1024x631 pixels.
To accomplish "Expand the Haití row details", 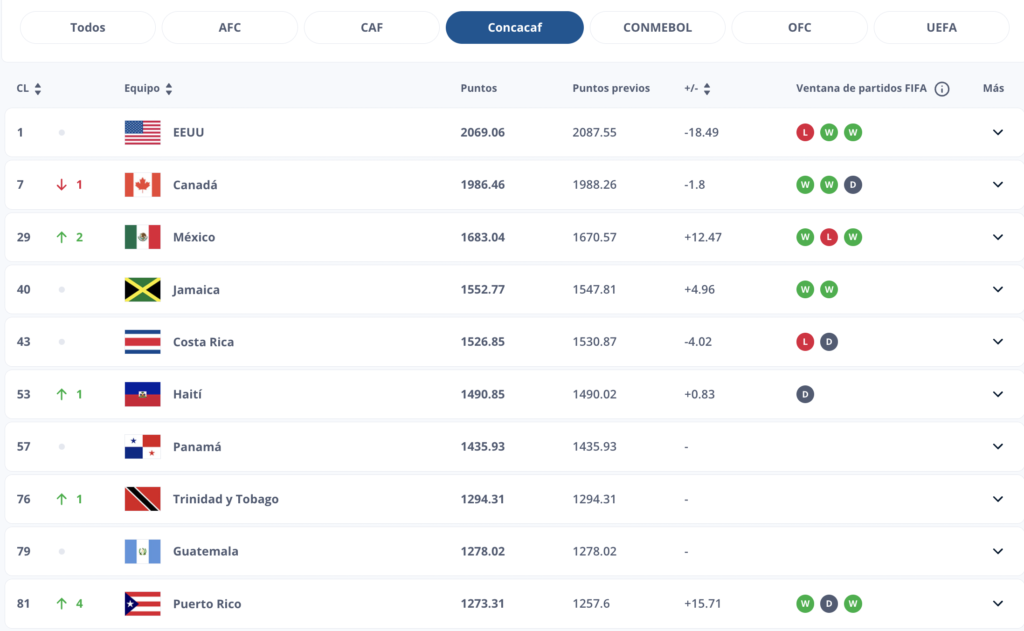I will (x=998, y=394).
